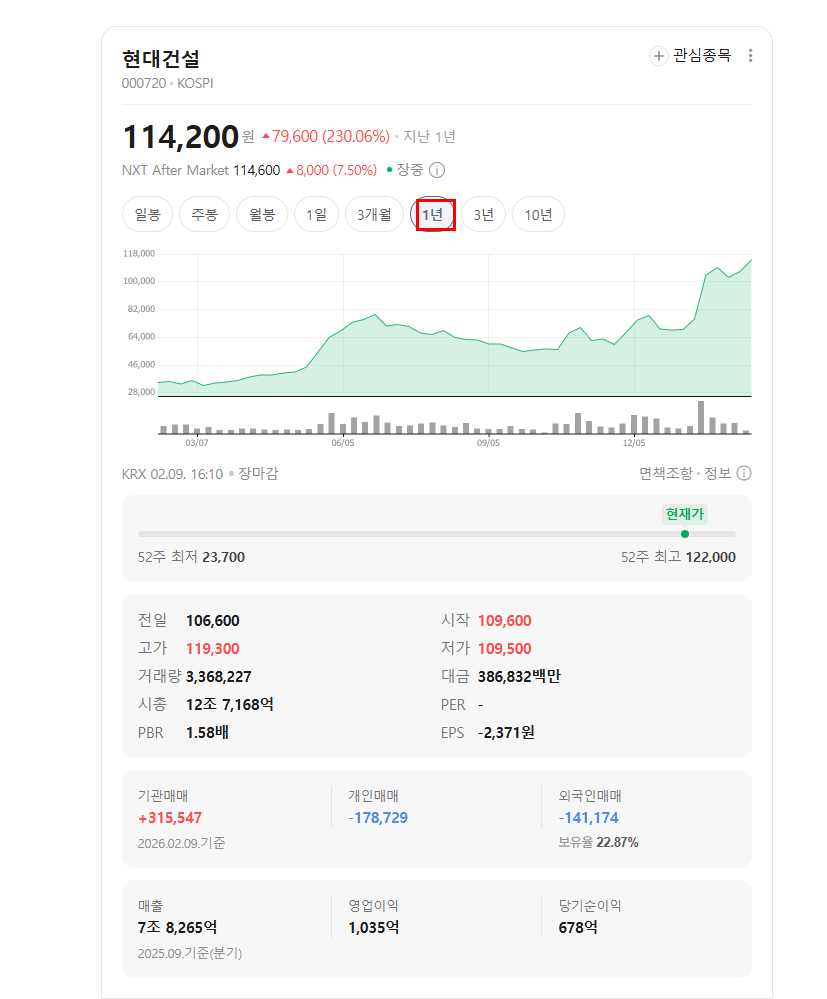827x999 pixels.
Task: Click the 2026.02.09.기준 date note
Action: point(182,843)
